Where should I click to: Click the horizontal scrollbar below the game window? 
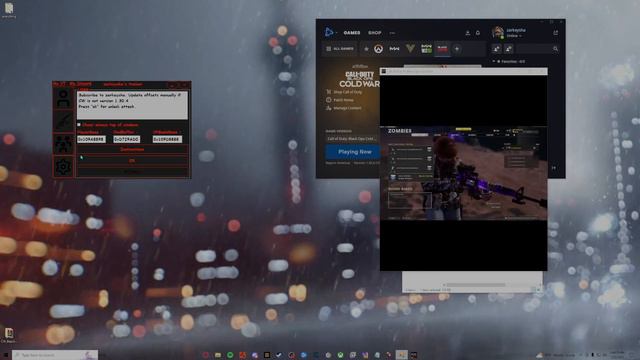[x=476, y=284]
